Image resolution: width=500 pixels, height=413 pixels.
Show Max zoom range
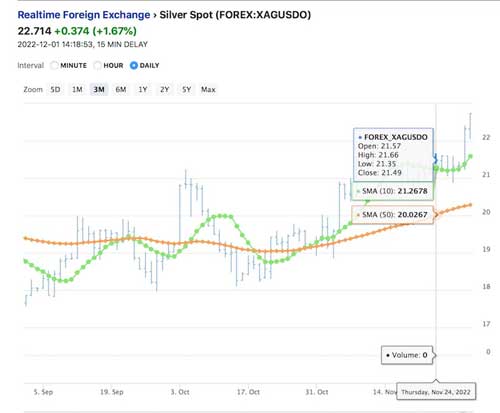click(208, 89)
